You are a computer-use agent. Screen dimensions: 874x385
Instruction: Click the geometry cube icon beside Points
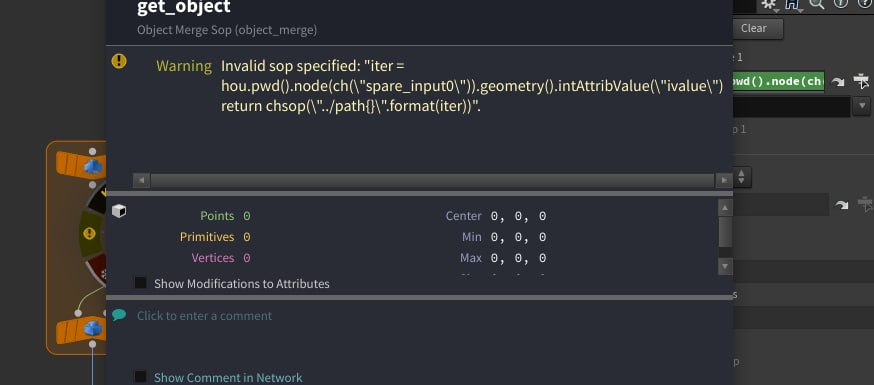[x=119, y=211]
